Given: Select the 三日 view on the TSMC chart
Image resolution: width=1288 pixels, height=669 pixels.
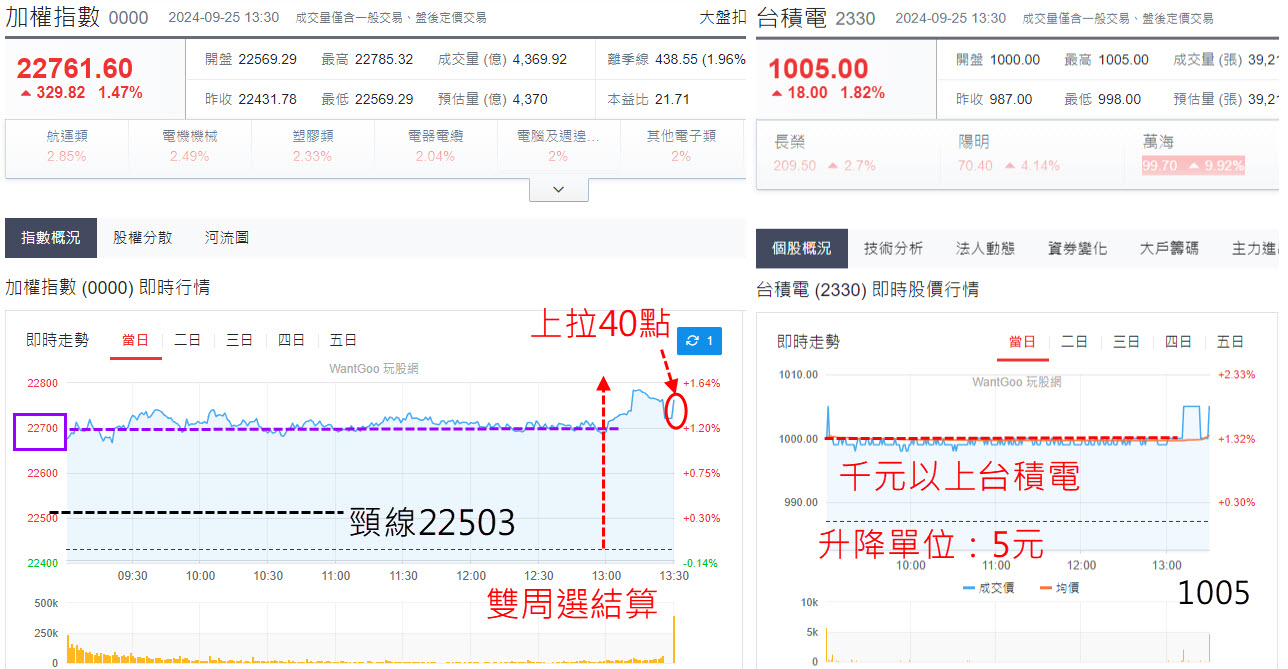Looking at the screenshot, I should click(1126, 341).
